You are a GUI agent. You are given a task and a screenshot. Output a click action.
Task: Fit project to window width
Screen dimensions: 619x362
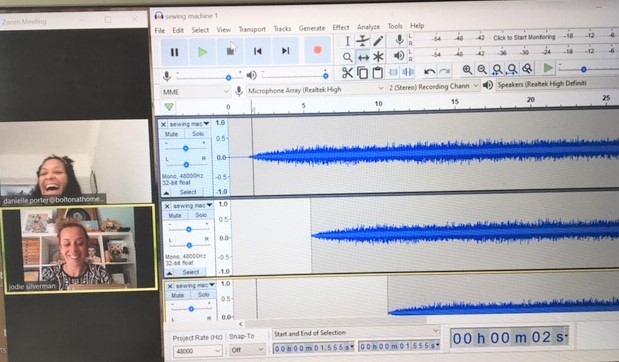[x=512, y=69]
